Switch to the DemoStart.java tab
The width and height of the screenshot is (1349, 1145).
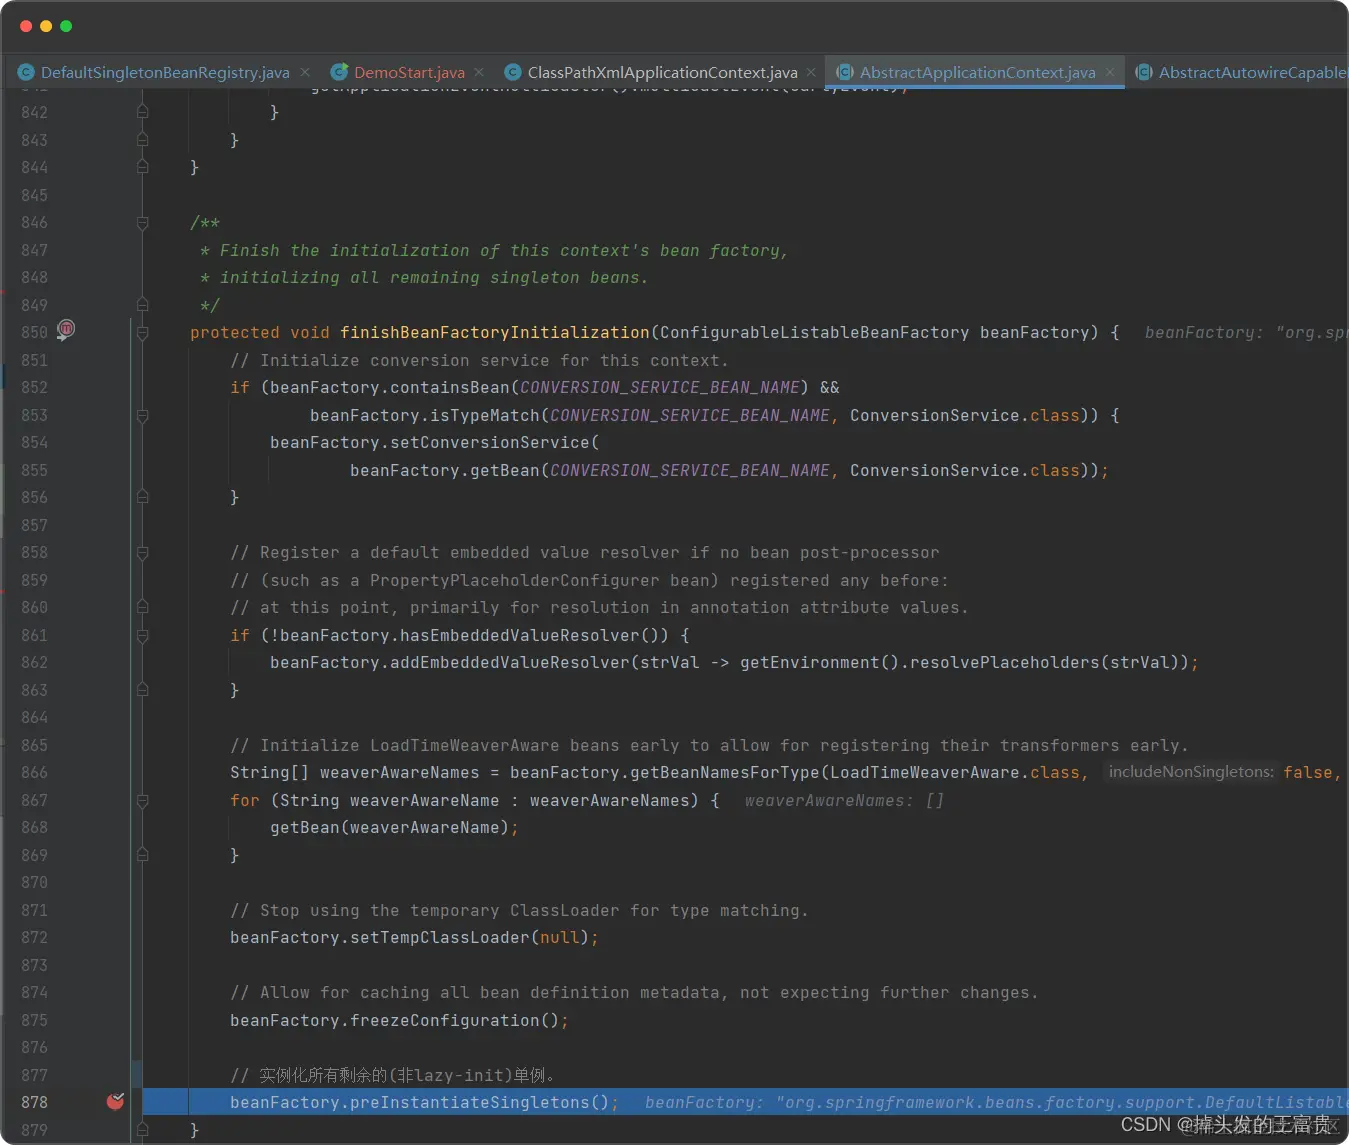[409, 72]
